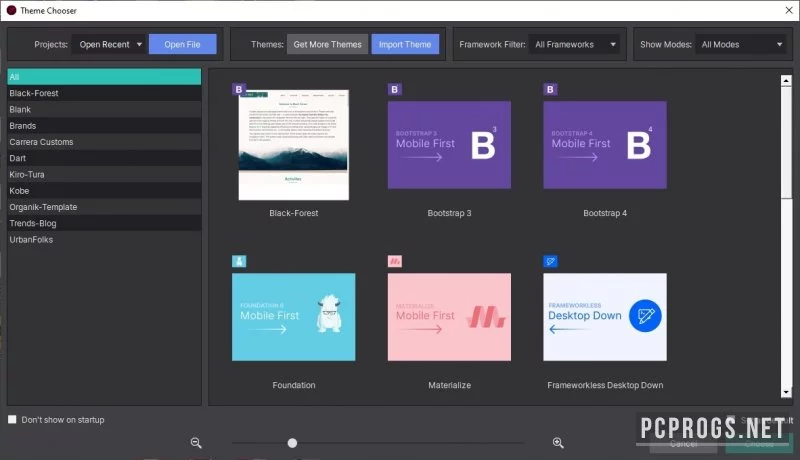Image resolution: width=800 pixels, height=460 pixels.
Task: Click the Frameworkless badge icon
Action: coord(550,262)
